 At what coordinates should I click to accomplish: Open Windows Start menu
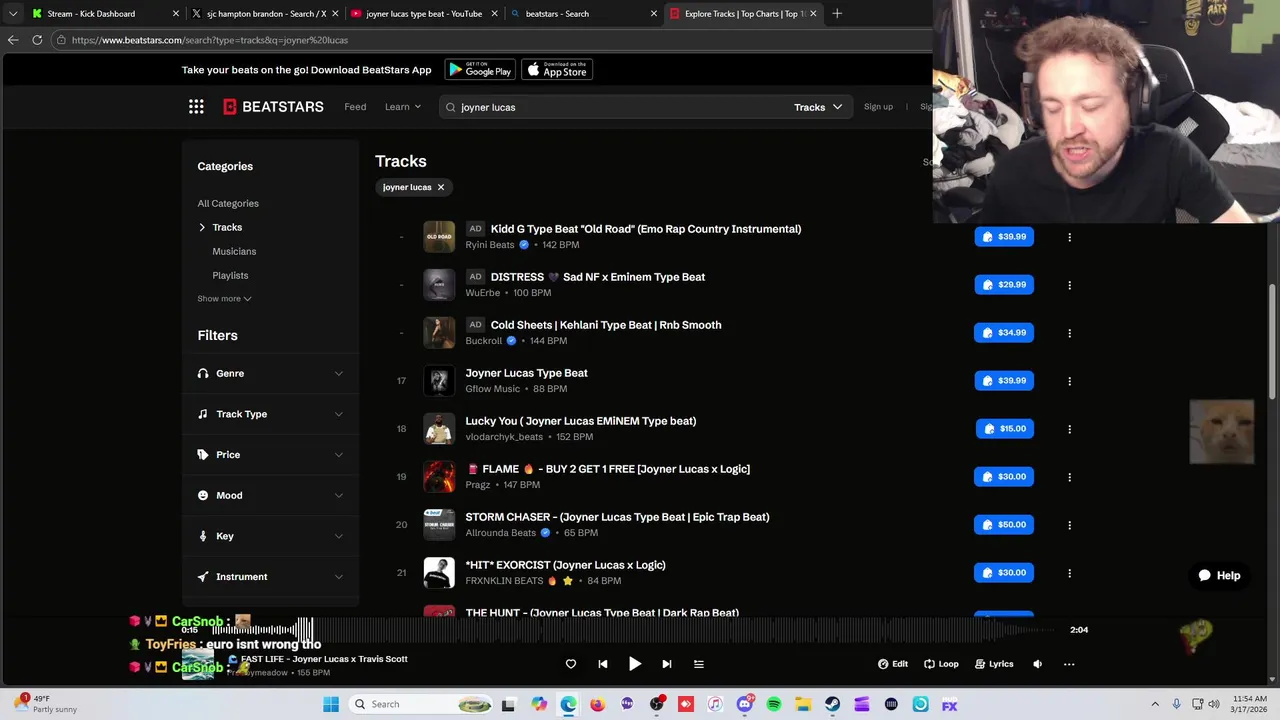331,705
